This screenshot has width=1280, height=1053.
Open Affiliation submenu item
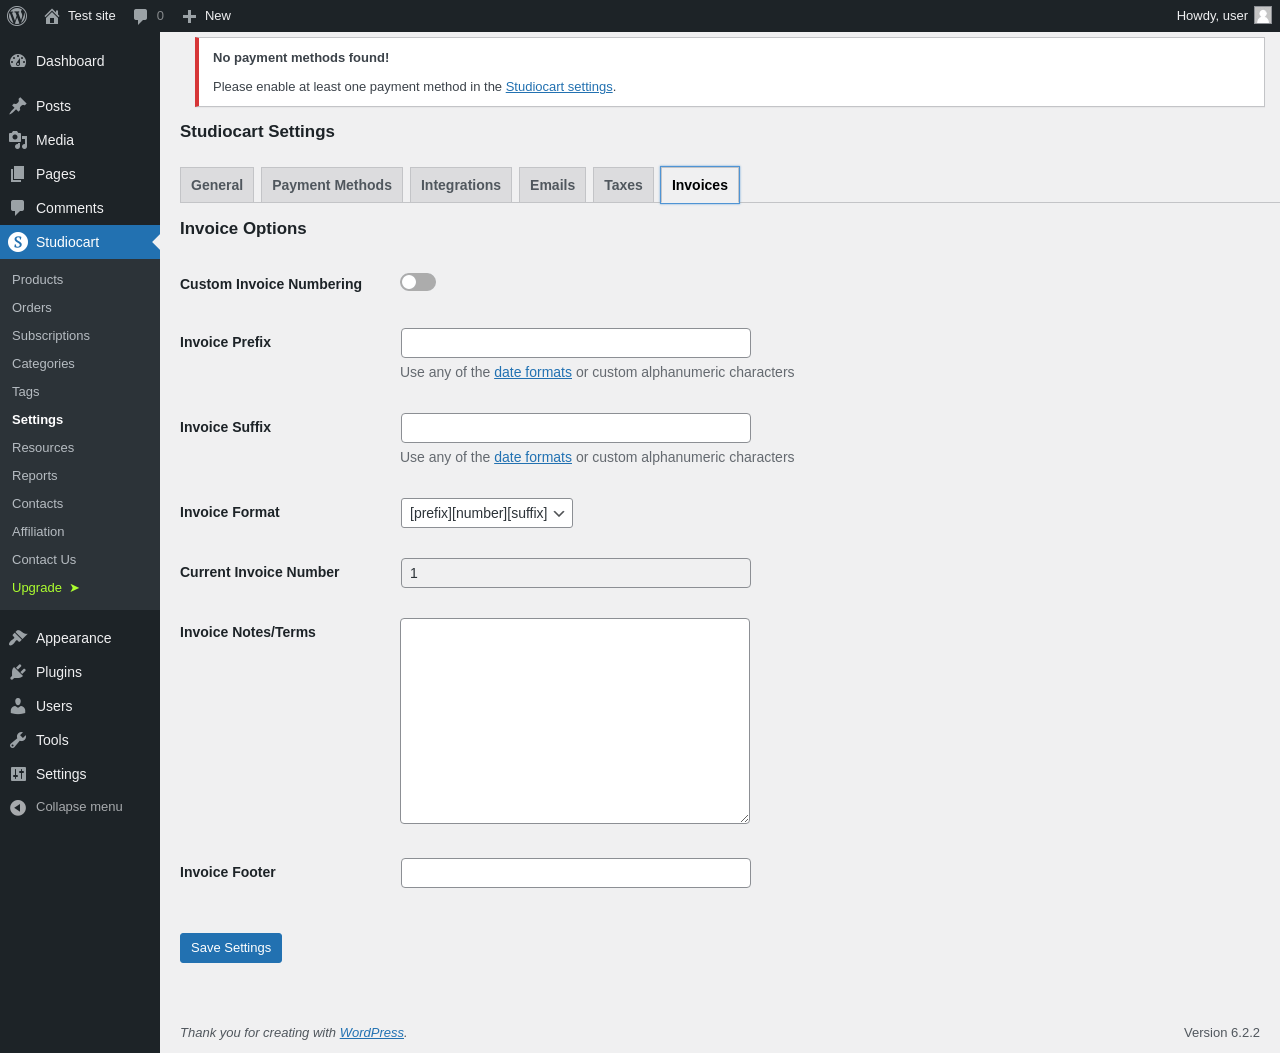[x=80, y=532]
